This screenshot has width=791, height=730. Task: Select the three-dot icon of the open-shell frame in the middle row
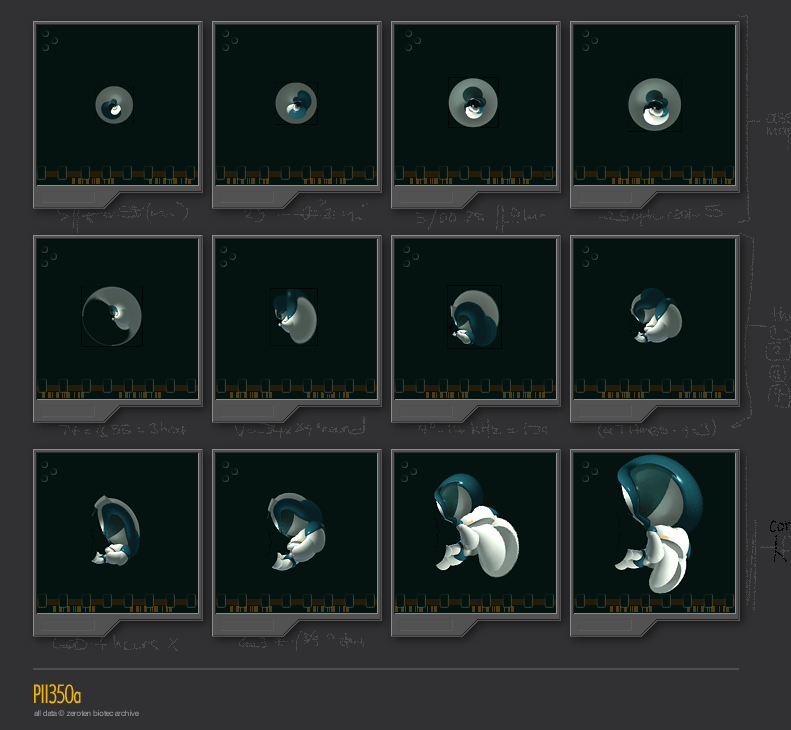point(49,256)
